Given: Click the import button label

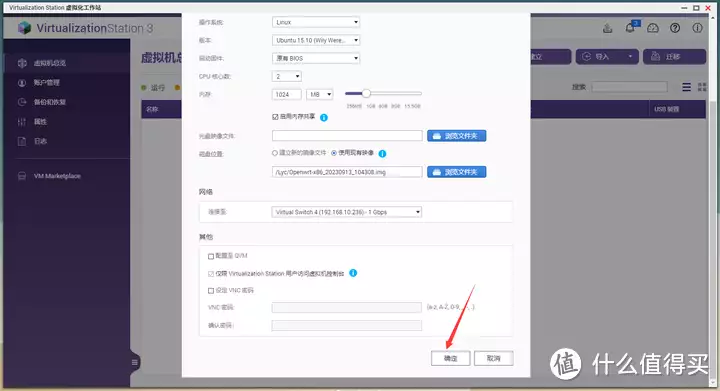Looking at the screenshot, I should (x=602, y=56).
